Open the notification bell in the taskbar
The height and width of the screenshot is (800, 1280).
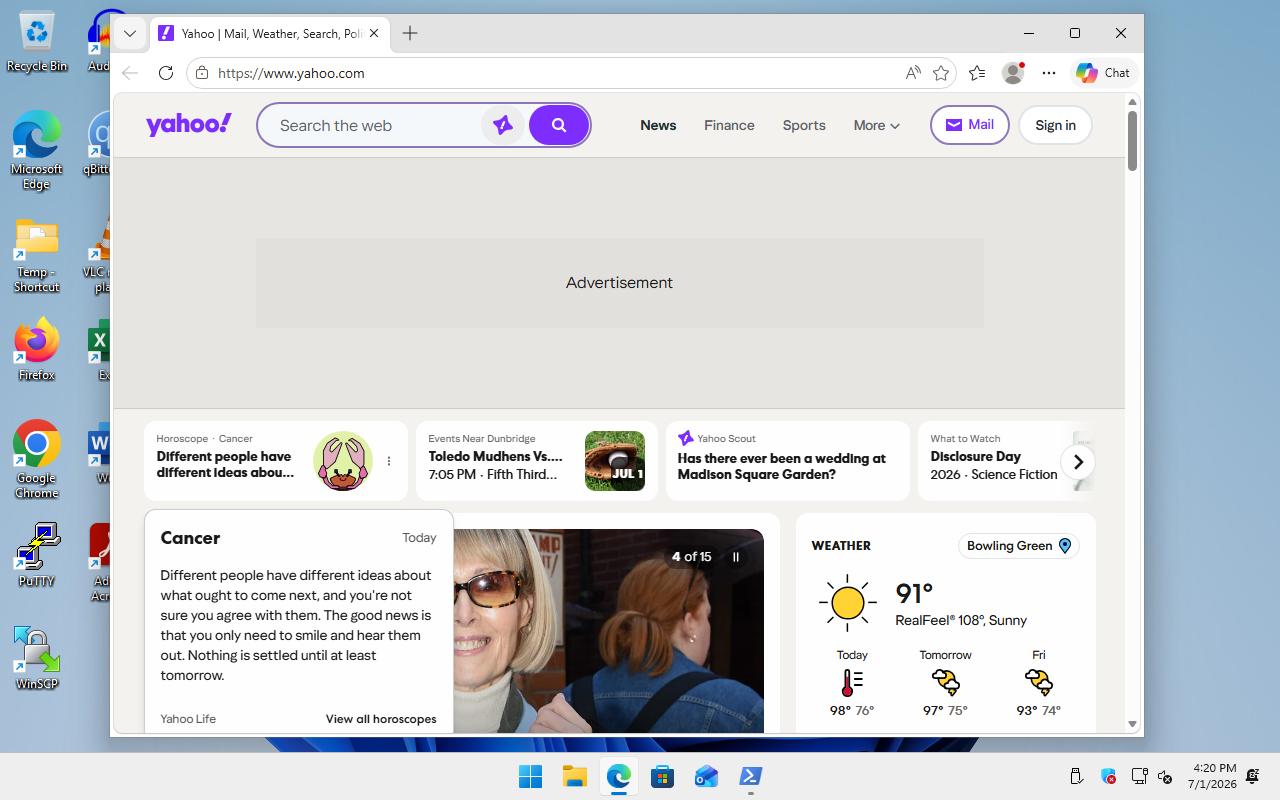click(x=1253, y=776)
